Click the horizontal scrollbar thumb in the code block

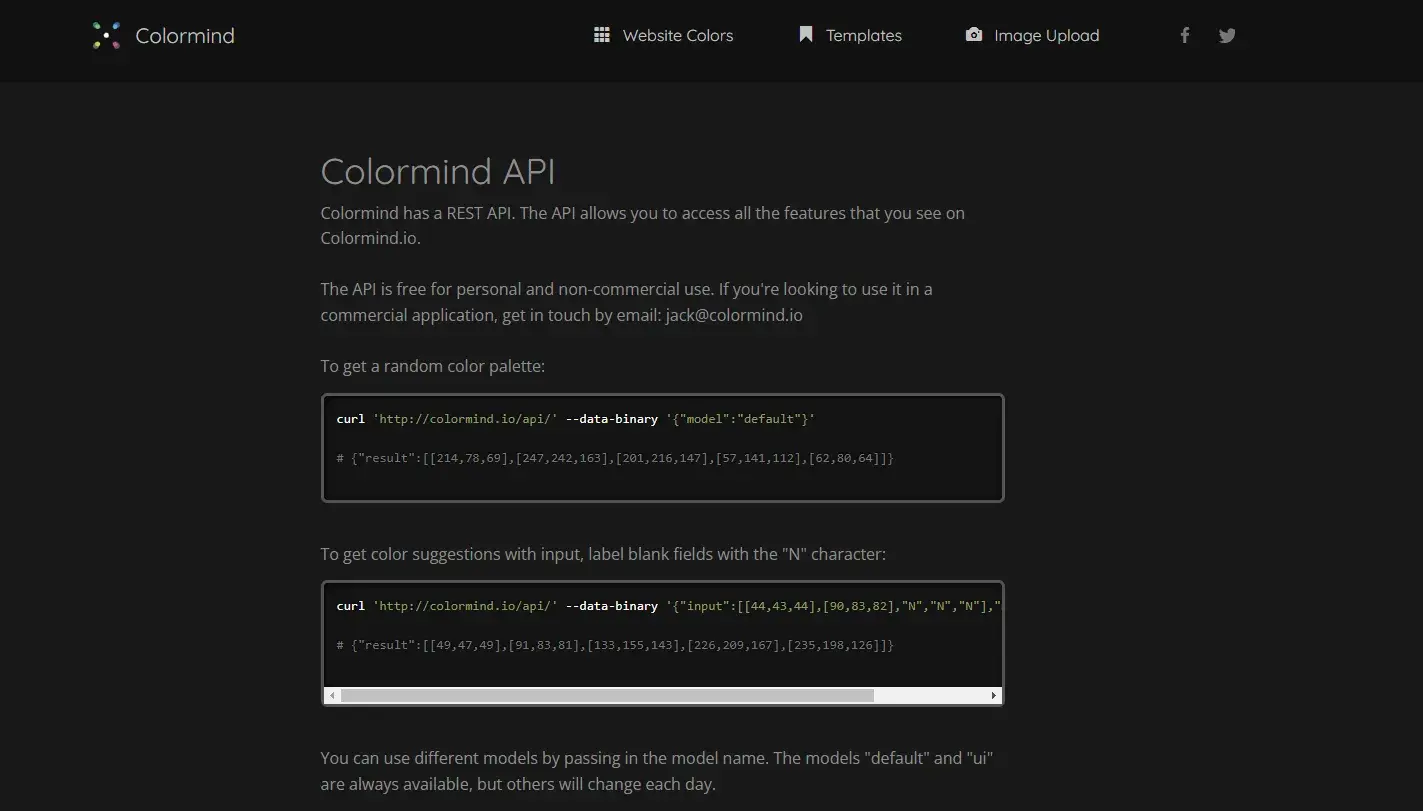[607, 695]
